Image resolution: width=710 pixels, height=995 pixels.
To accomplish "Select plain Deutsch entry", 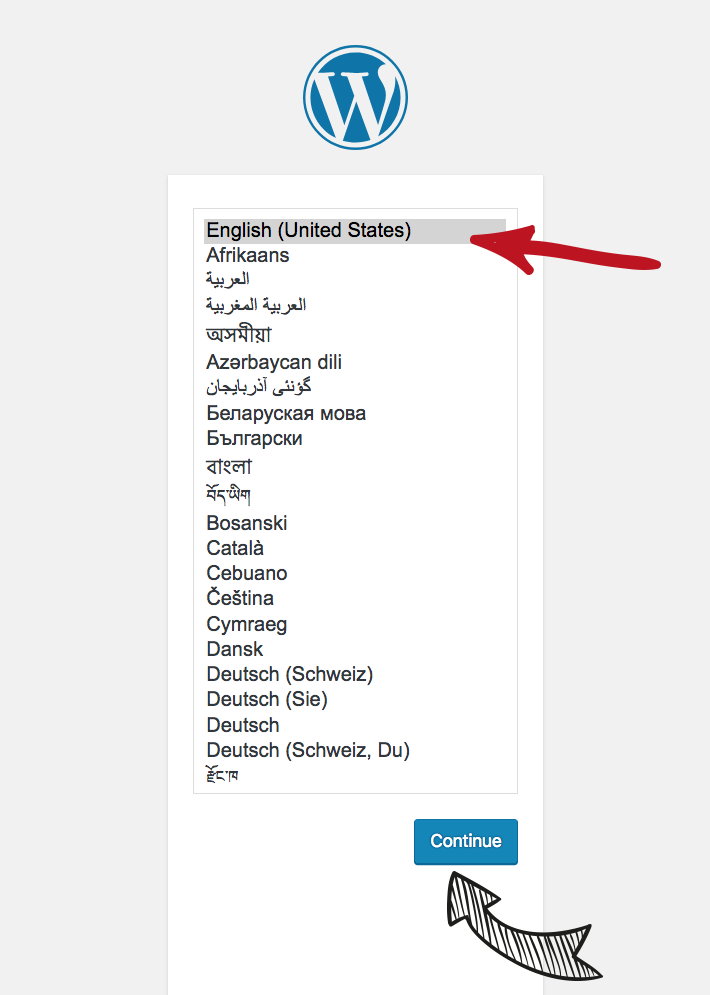I will pyautogui.click(x=243, y=725).
